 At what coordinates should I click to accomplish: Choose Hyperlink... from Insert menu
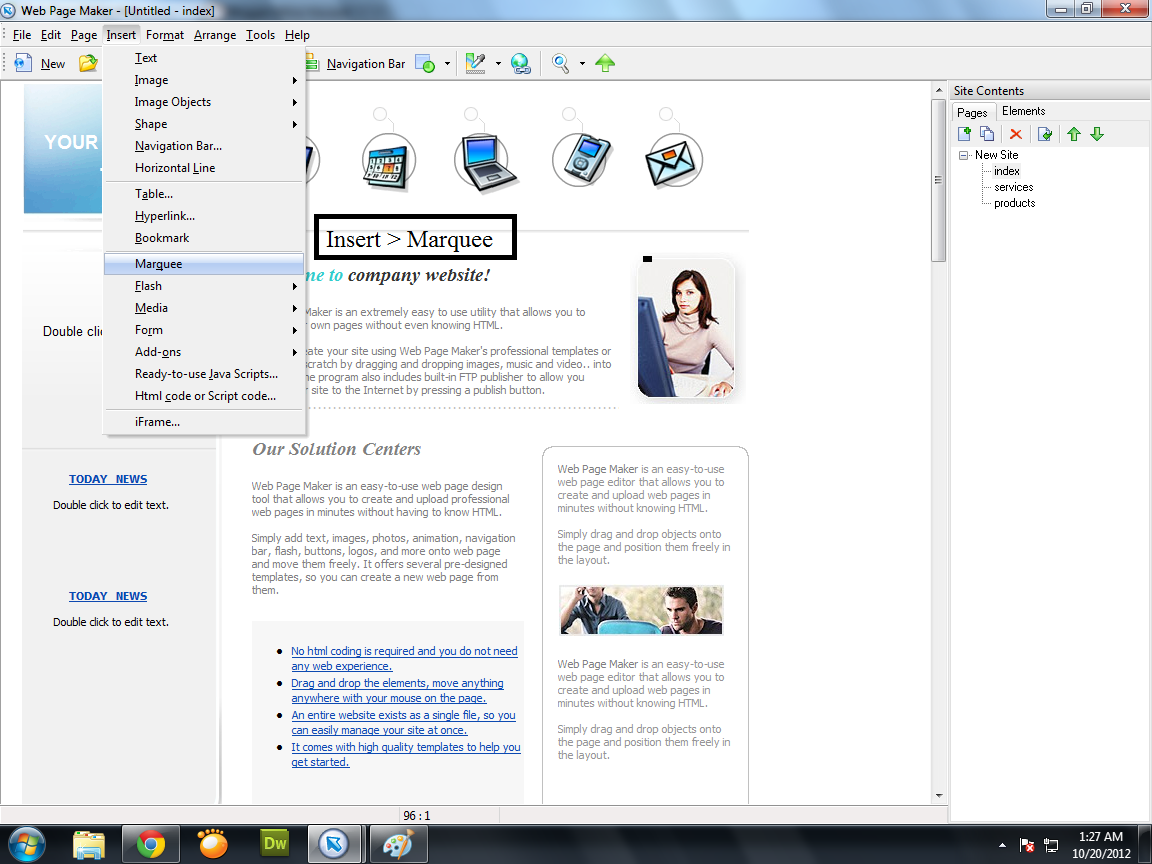click(204, 216)
